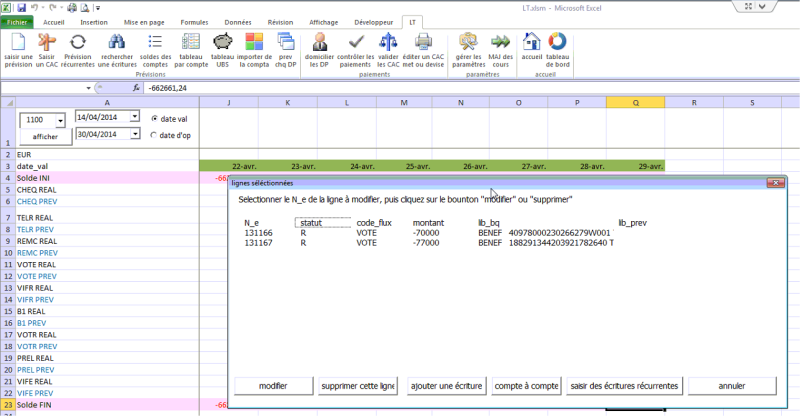The height and width of the screenshot is (416, 800).
Task: Open the 30/04/2014 date dropdown
Action: [135, 134]
